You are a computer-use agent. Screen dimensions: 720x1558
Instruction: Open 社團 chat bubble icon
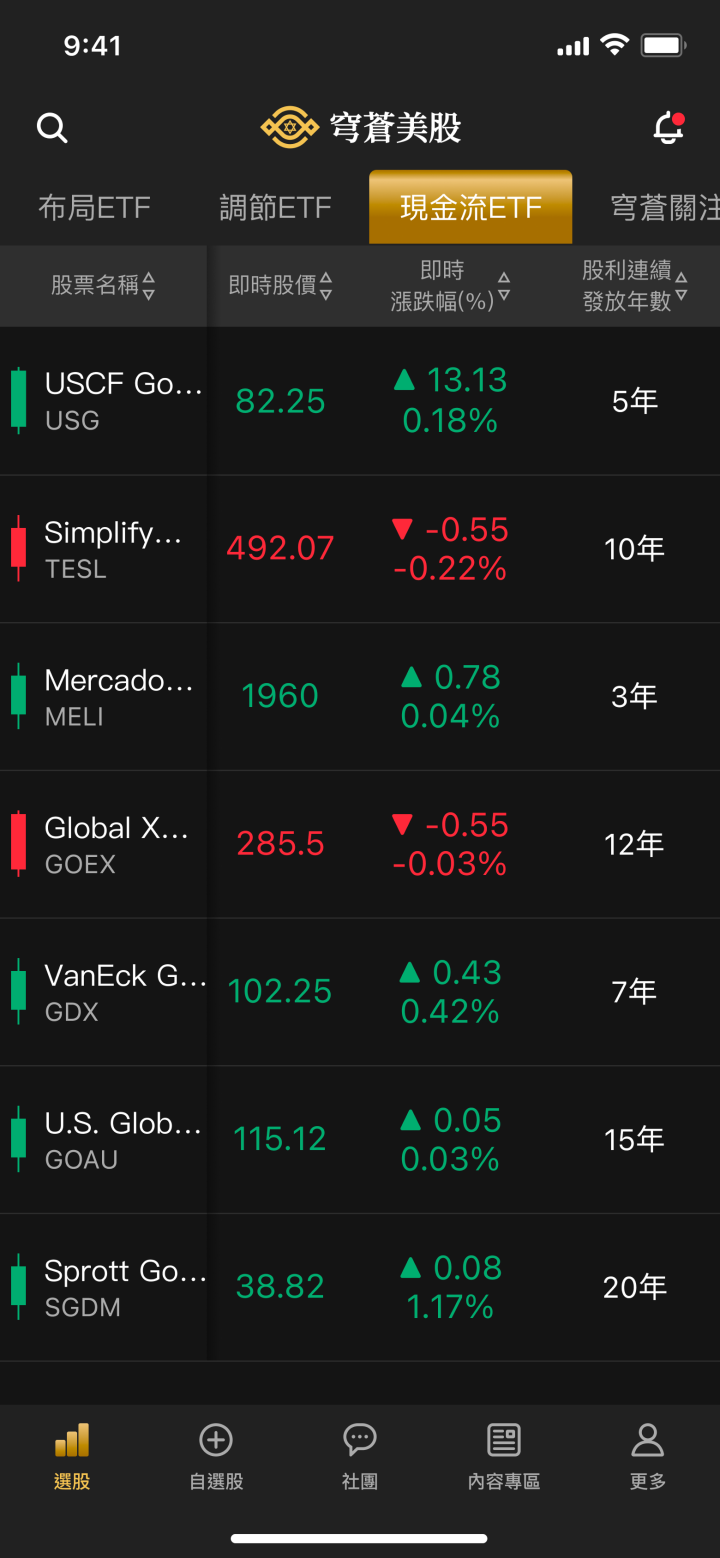tap(360, 1440)
